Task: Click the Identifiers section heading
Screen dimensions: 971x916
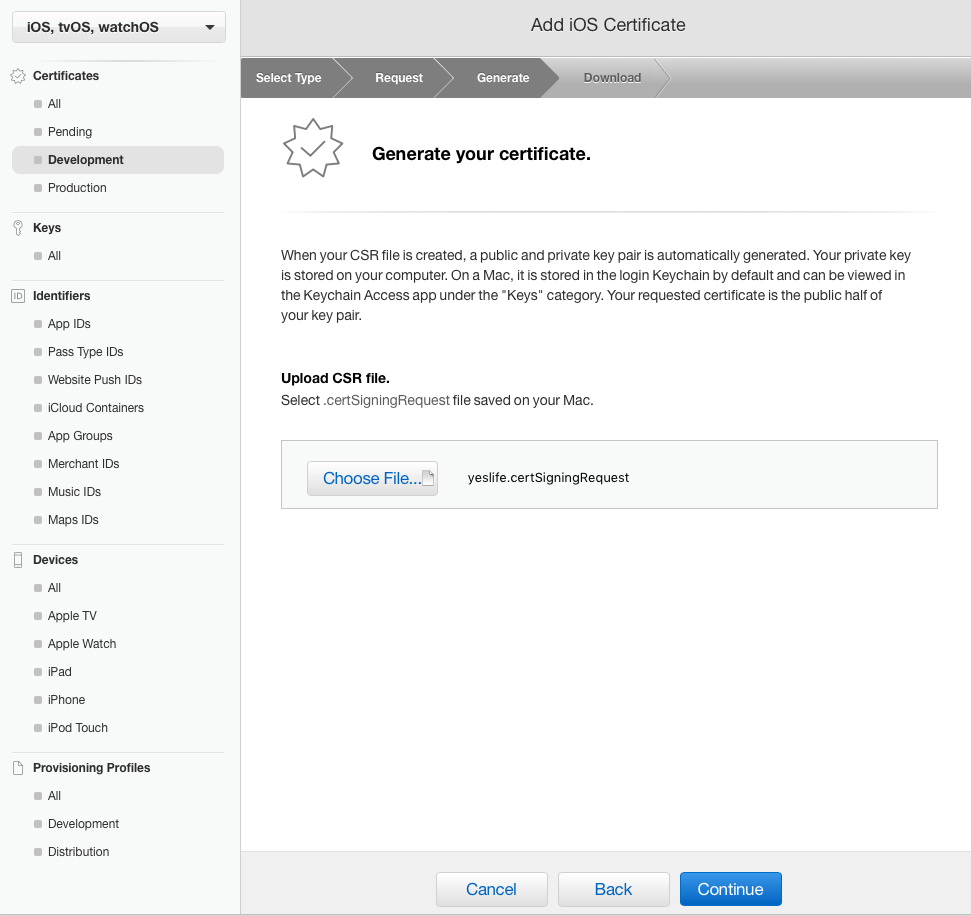Action: (x=61, y=296)
